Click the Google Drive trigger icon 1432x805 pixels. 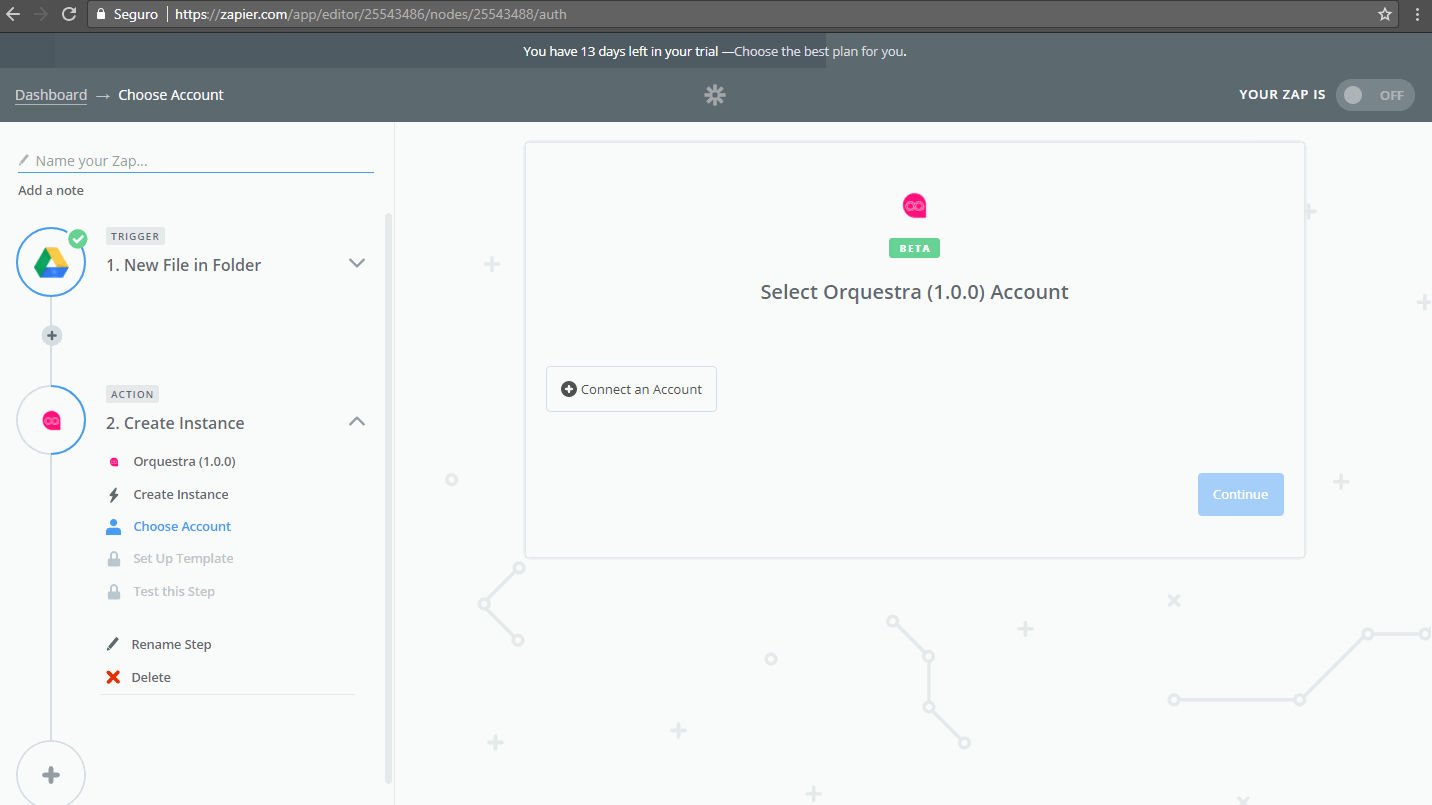click(51, 262)
